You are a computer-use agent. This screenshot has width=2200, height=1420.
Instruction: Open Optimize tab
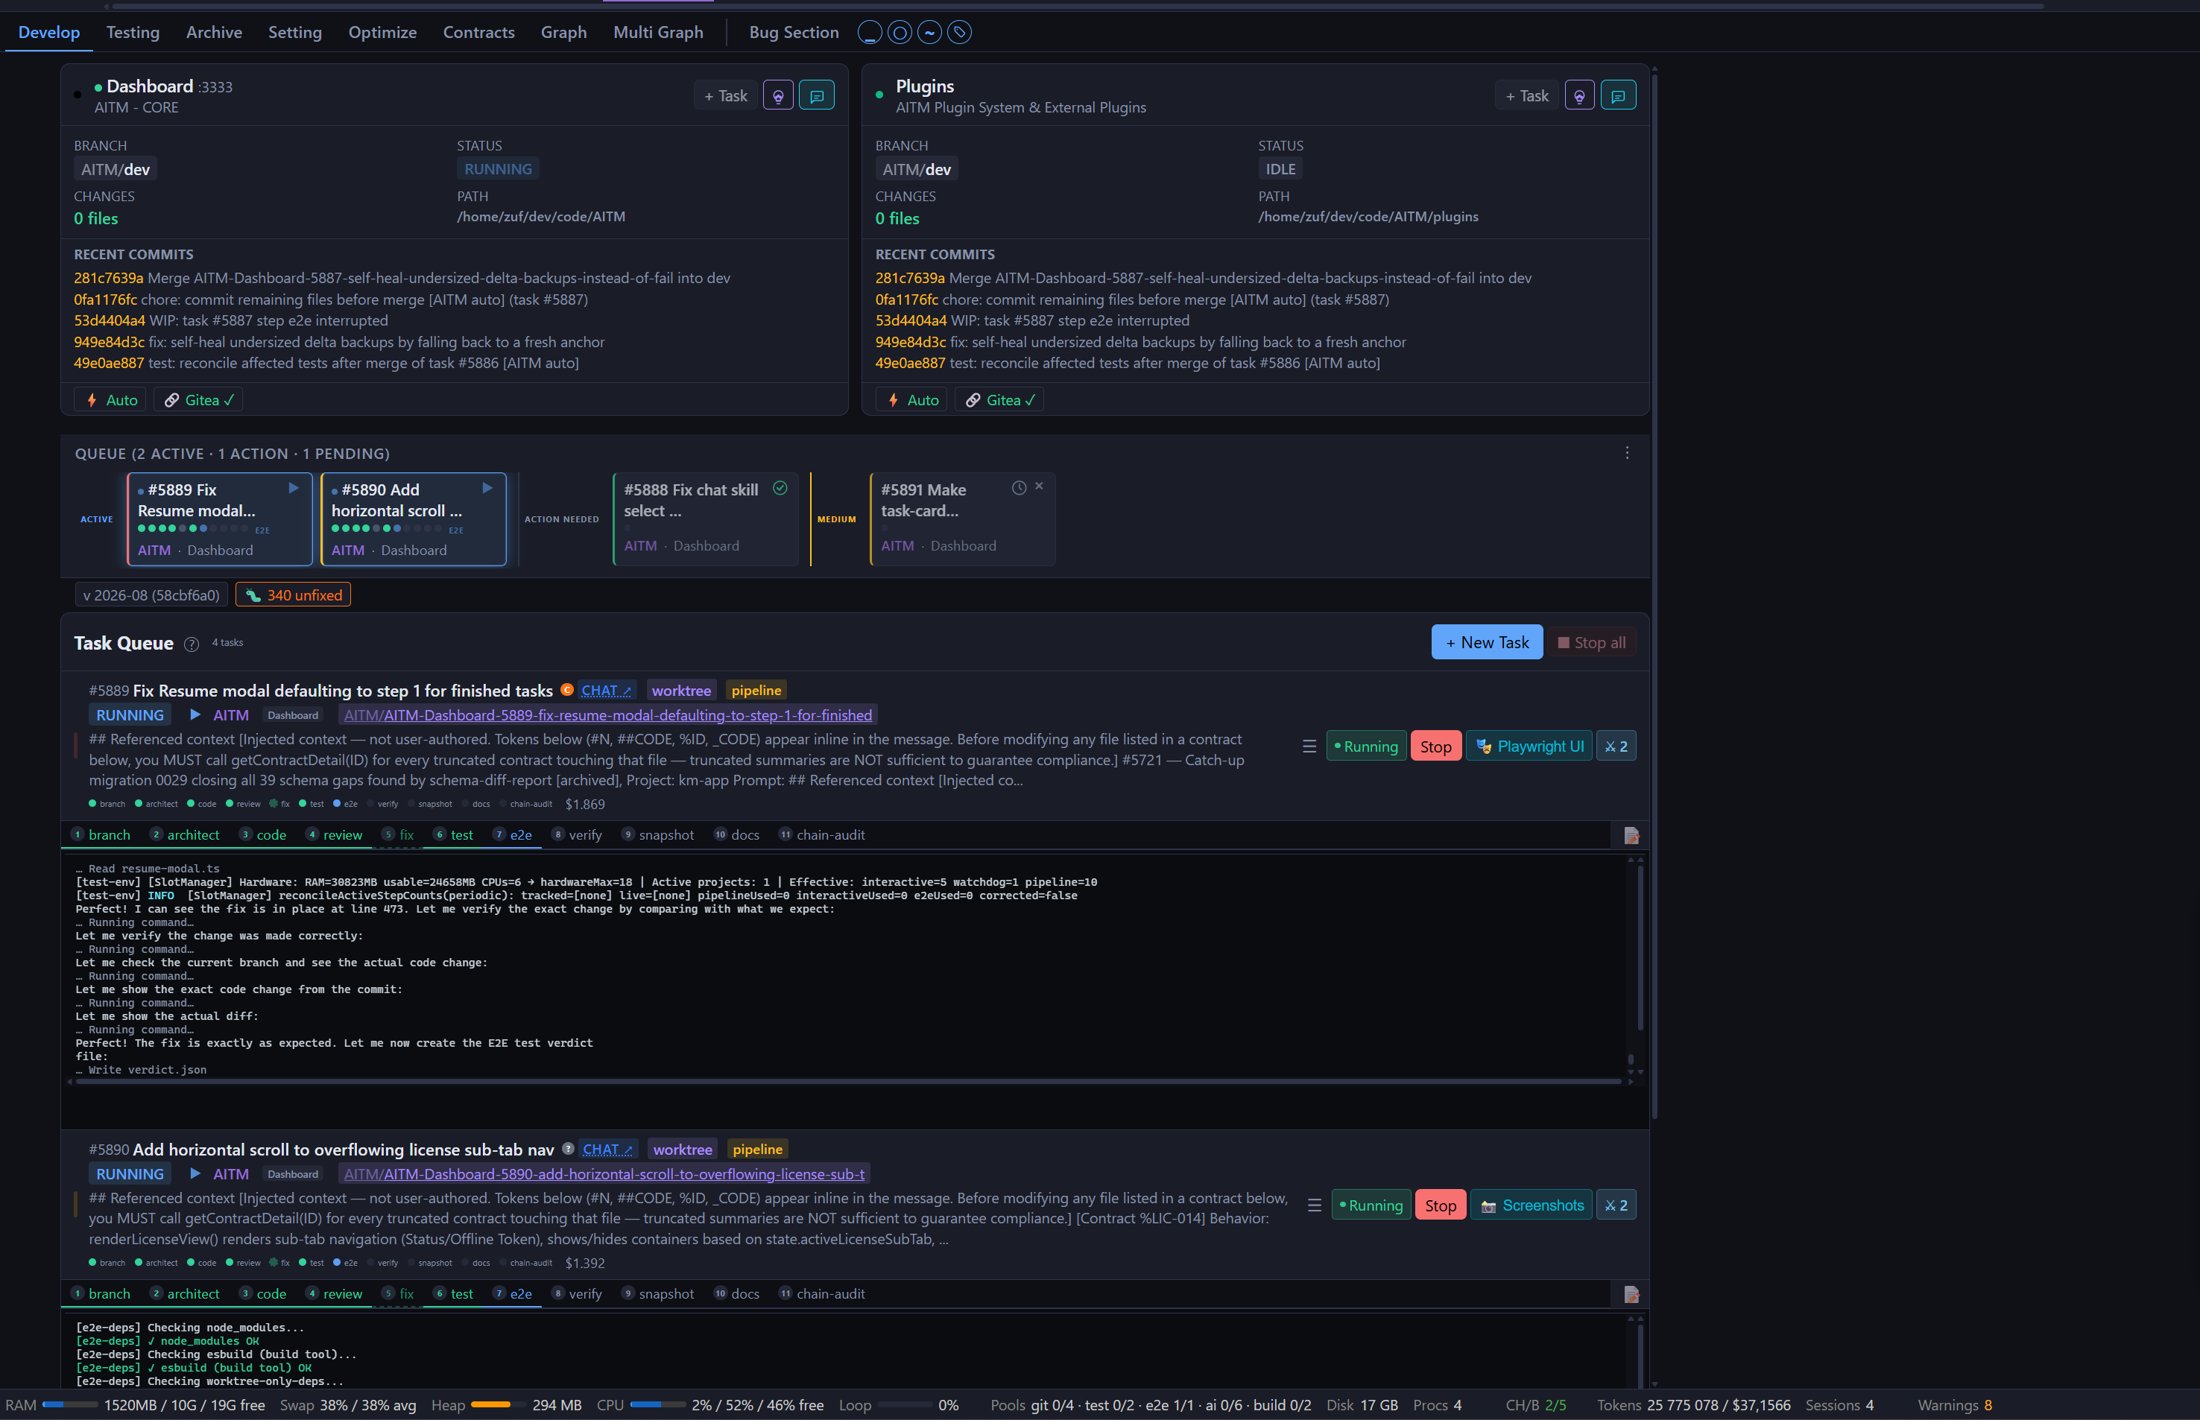tap(382, 32)
